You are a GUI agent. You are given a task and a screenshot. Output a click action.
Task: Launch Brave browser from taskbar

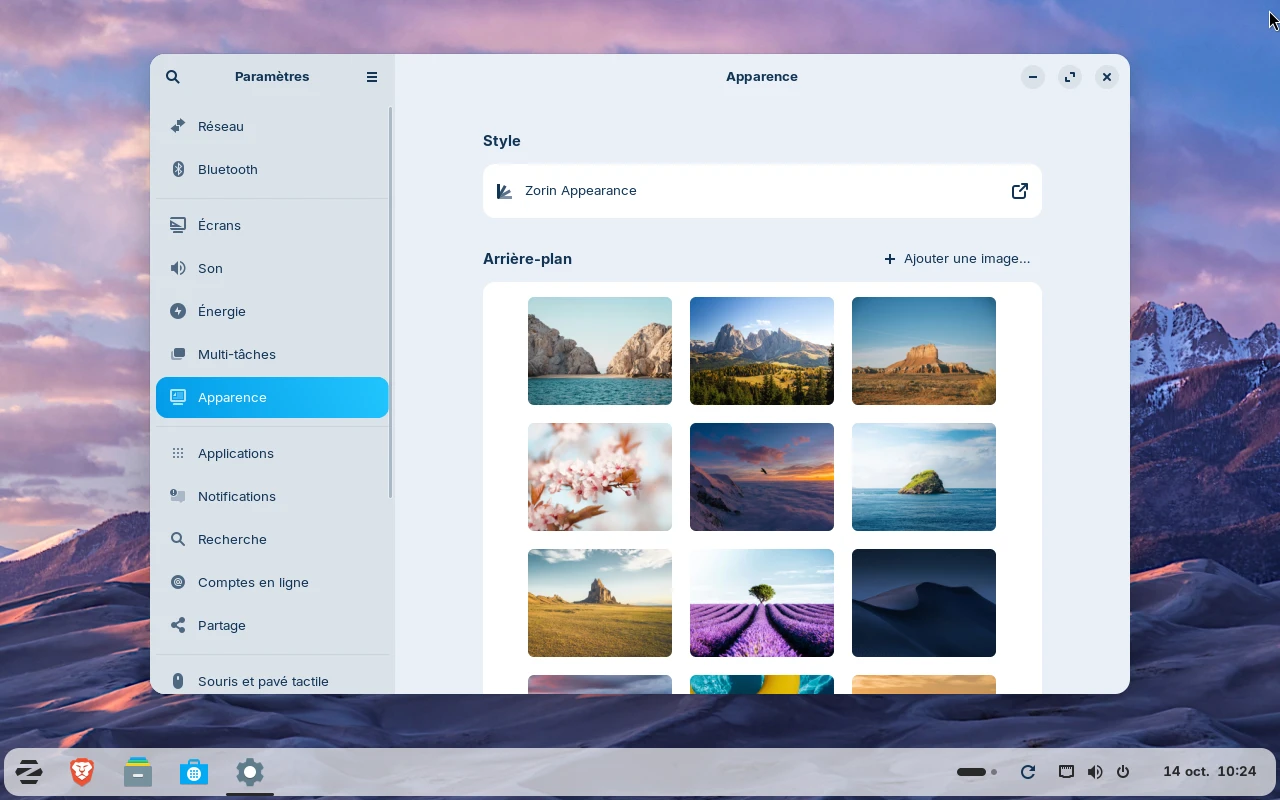pos(82,772)
